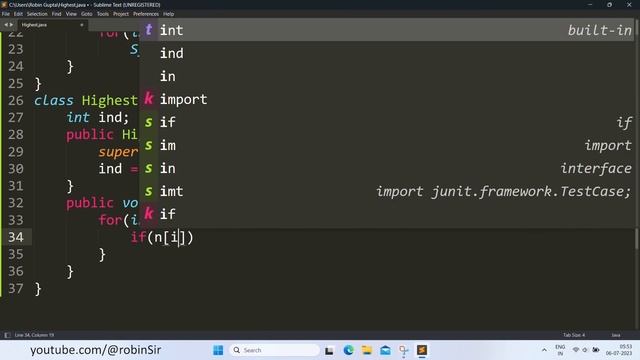Insert the 'im' import snippet
The width and height of the screenshot is (640, 360).
[388, 145]
